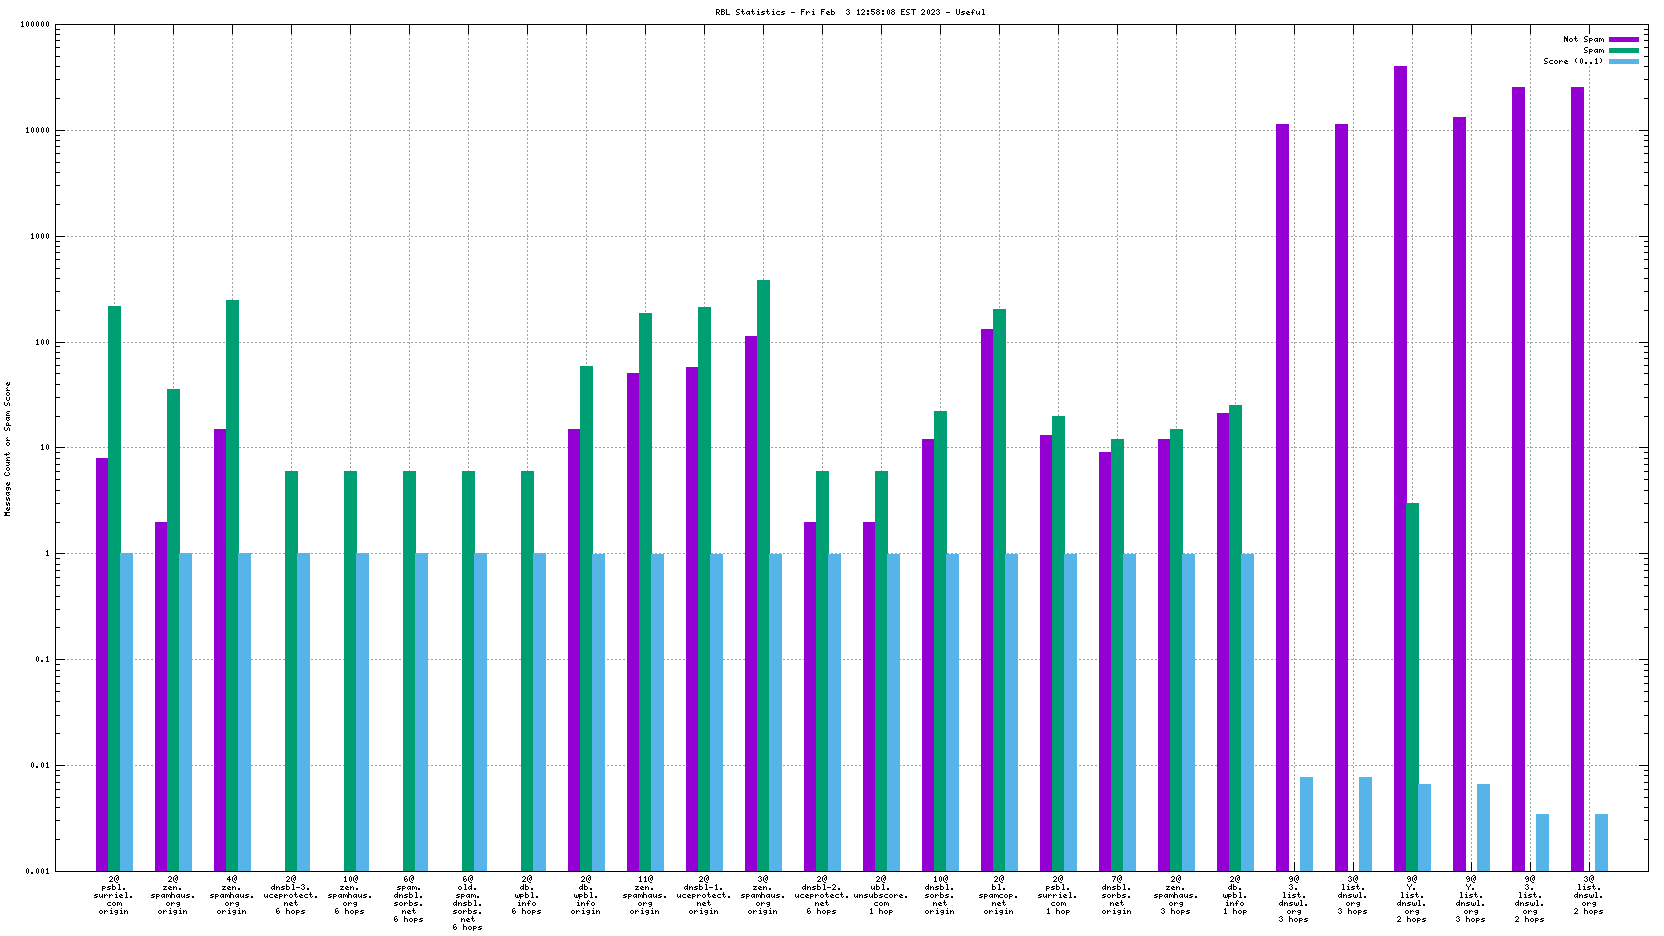Viewport: 1664px width, 936px height.
Task: Click the tallest purple Not Spam bar in the chart
Action: point(1400,468)
